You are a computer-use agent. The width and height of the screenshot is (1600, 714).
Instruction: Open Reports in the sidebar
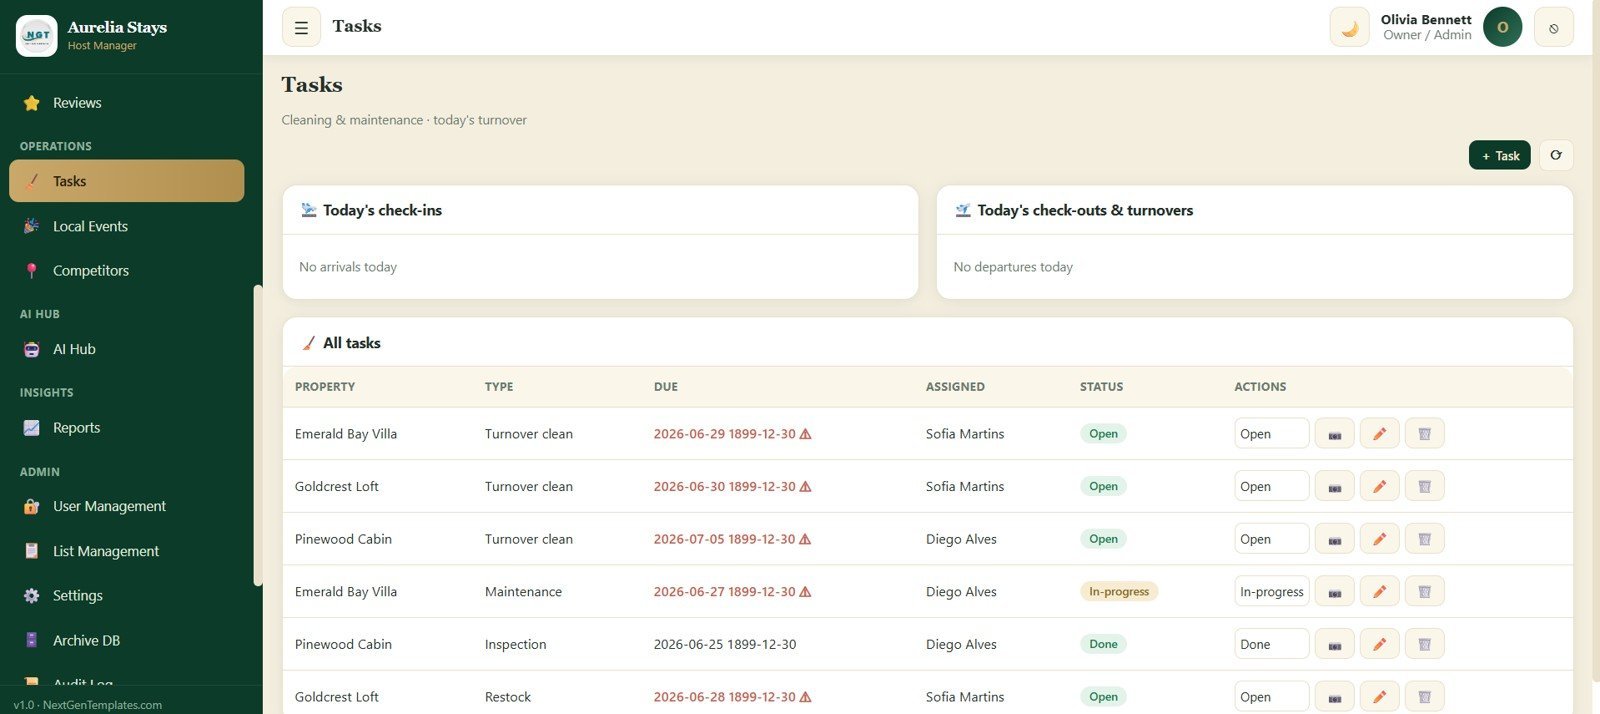click(x=126, y=428)
